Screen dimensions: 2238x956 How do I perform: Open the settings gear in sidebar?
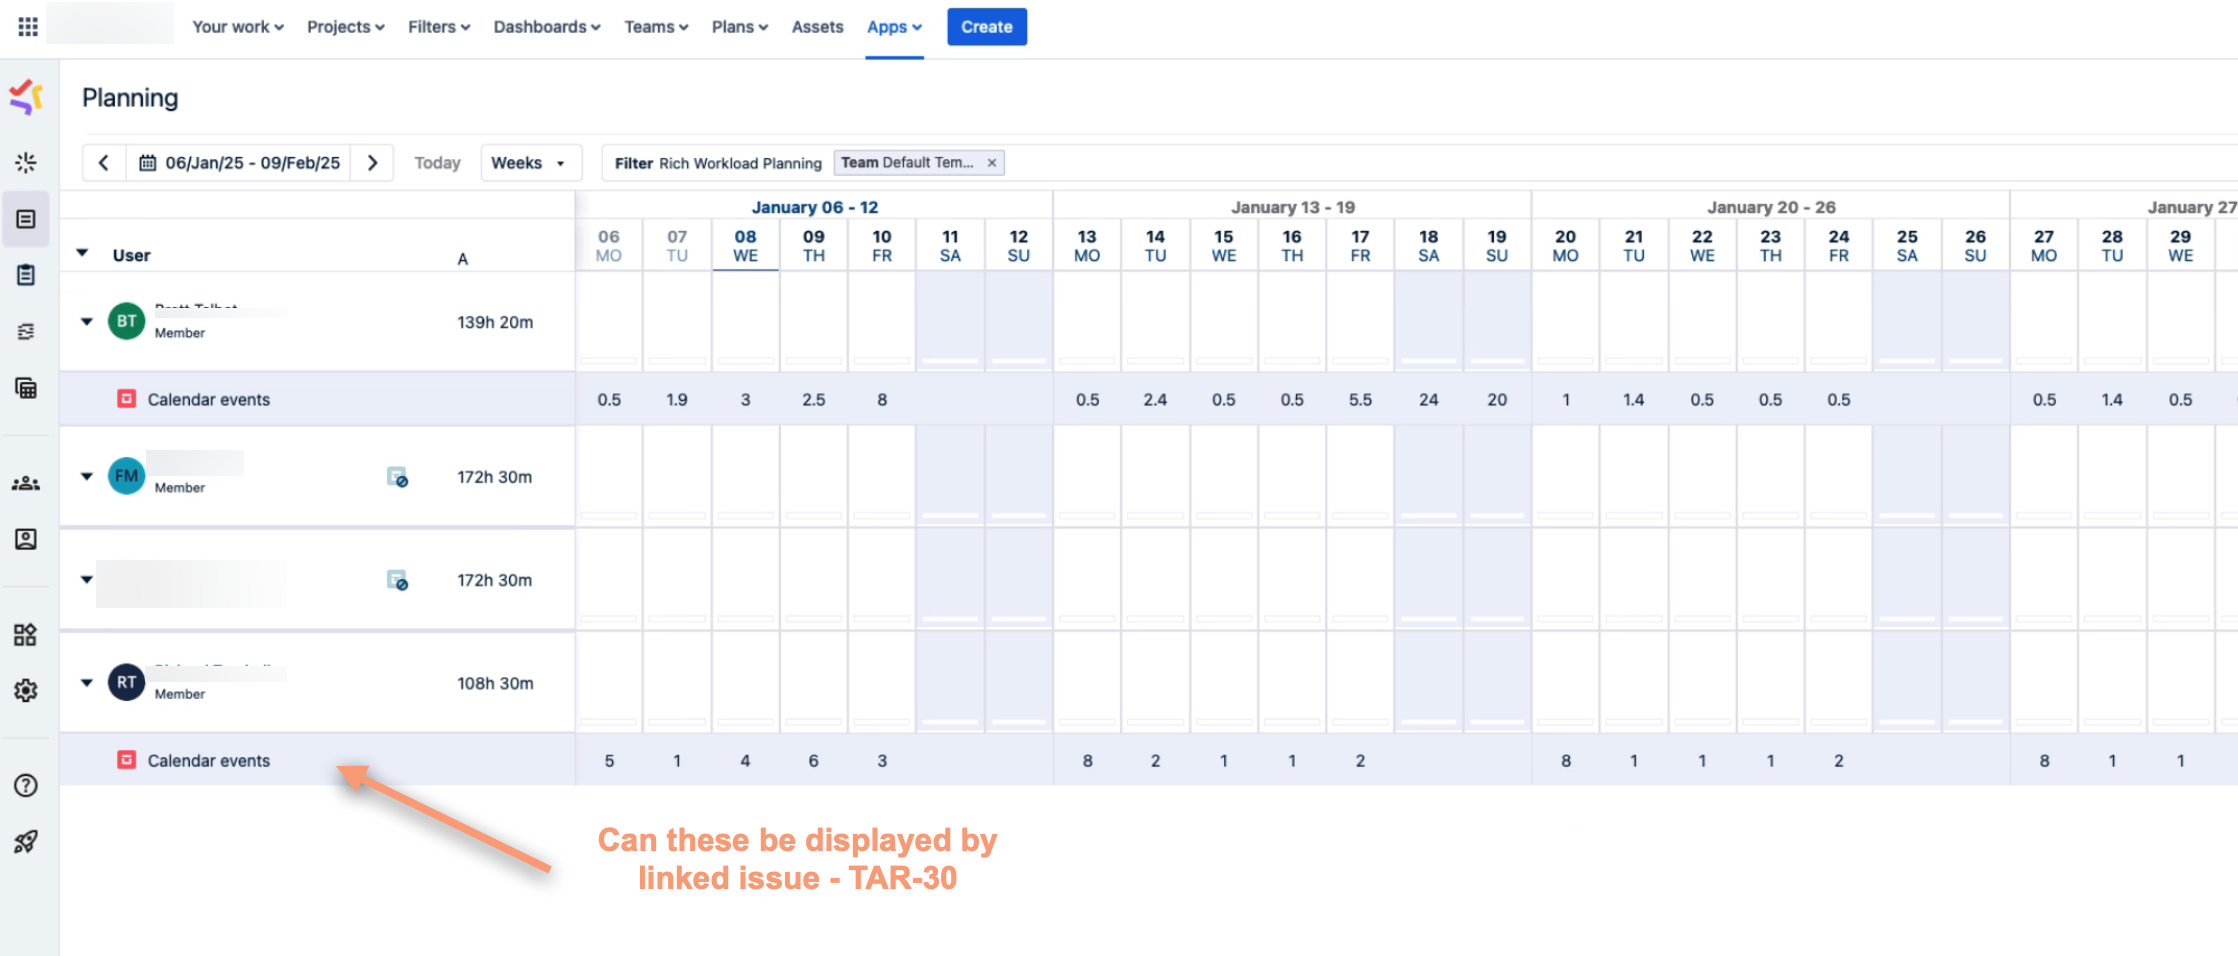pyautogui.click(x=26, y=691)
